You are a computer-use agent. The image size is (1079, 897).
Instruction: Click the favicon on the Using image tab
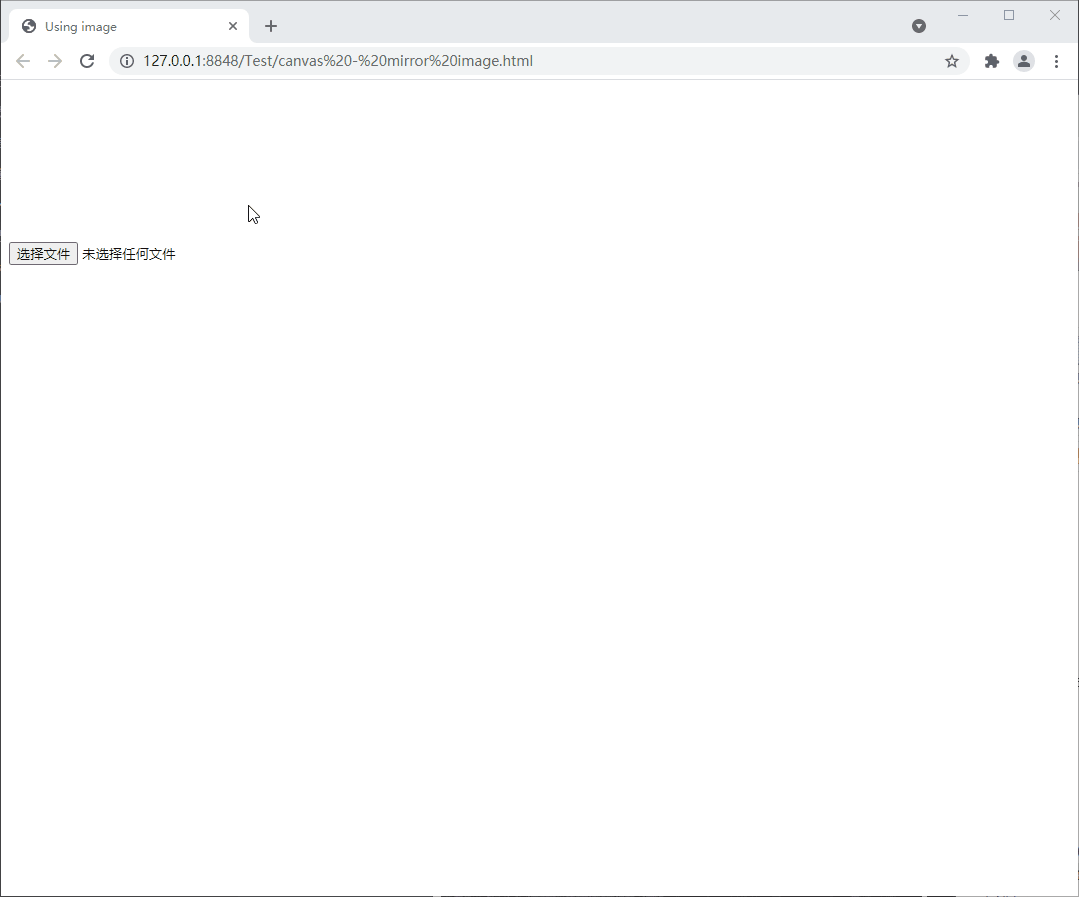coord(28,26)
